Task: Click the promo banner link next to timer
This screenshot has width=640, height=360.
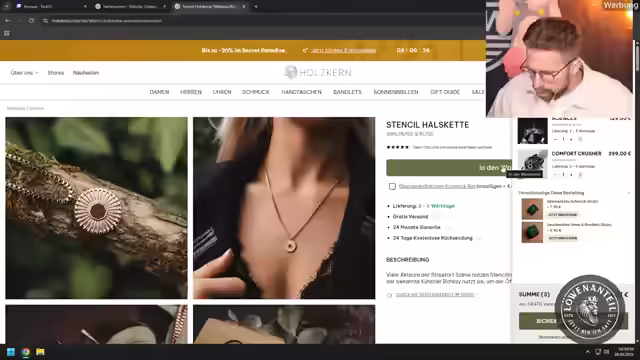Action: coord(343,50)
